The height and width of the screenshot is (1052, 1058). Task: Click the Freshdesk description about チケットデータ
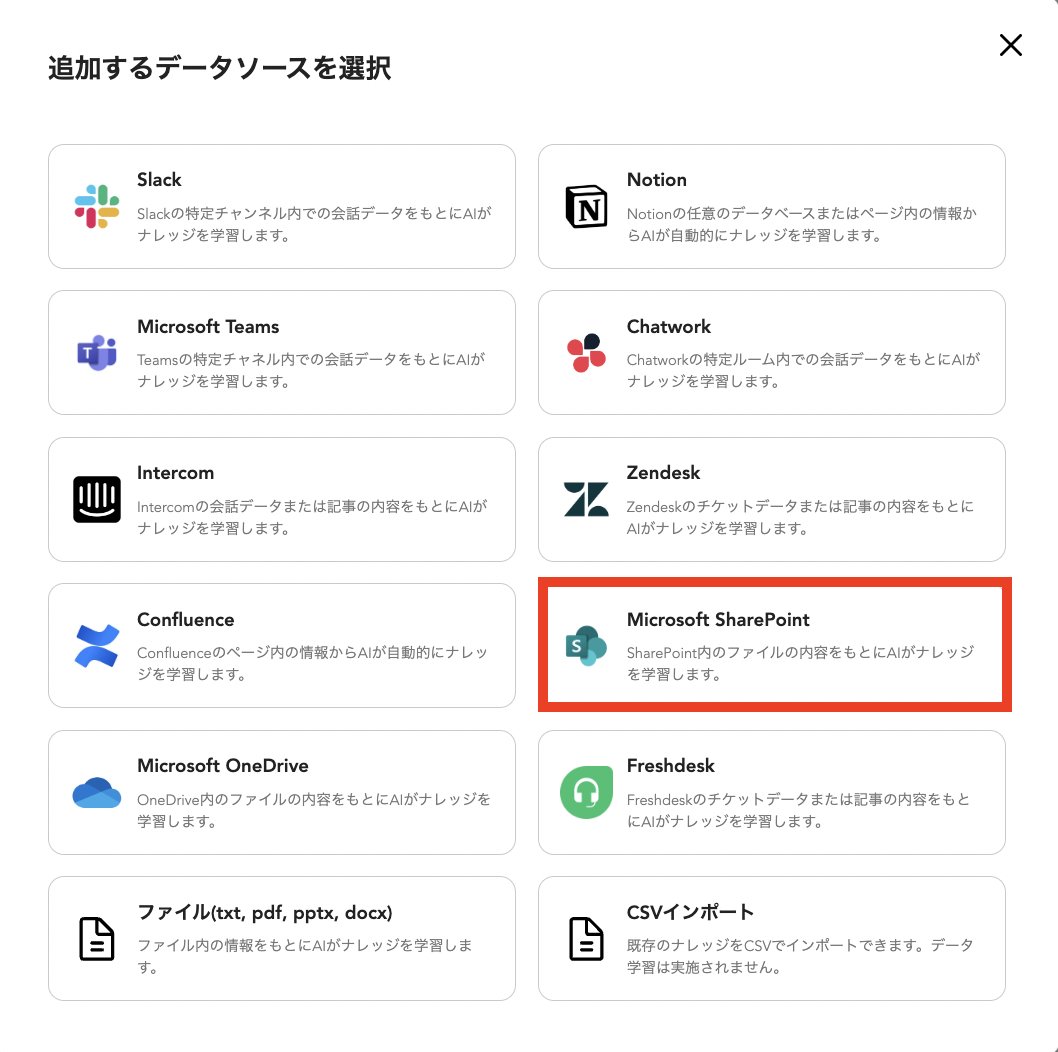point(798,810)
